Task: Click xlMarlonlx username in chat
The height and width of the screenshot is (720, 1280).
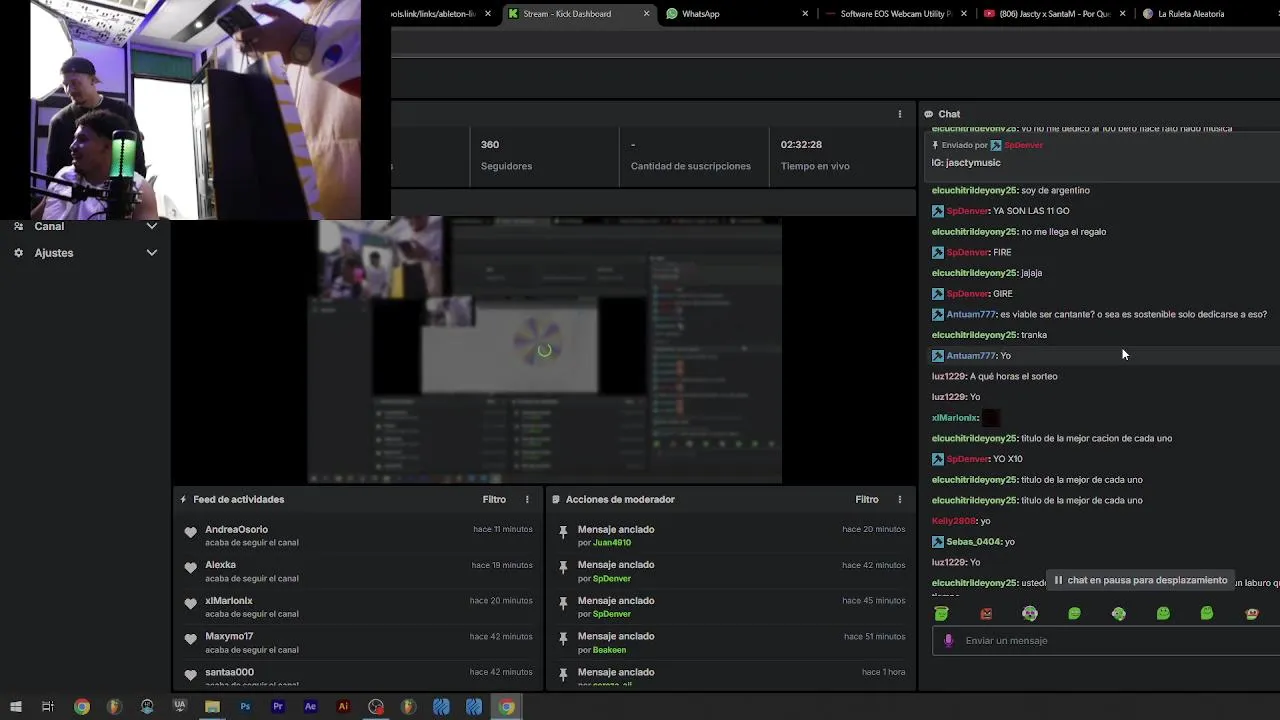Action: (x=955, y=418)
